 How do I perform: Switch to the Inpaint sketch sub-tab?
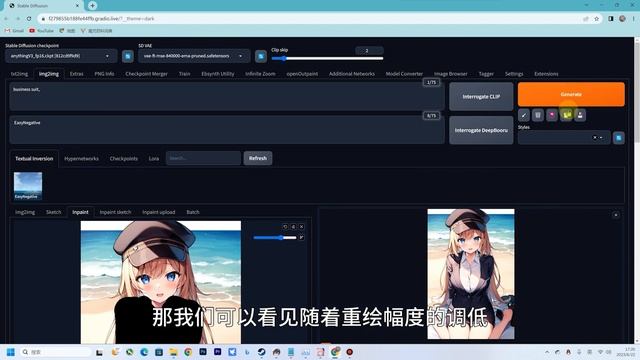115,212
